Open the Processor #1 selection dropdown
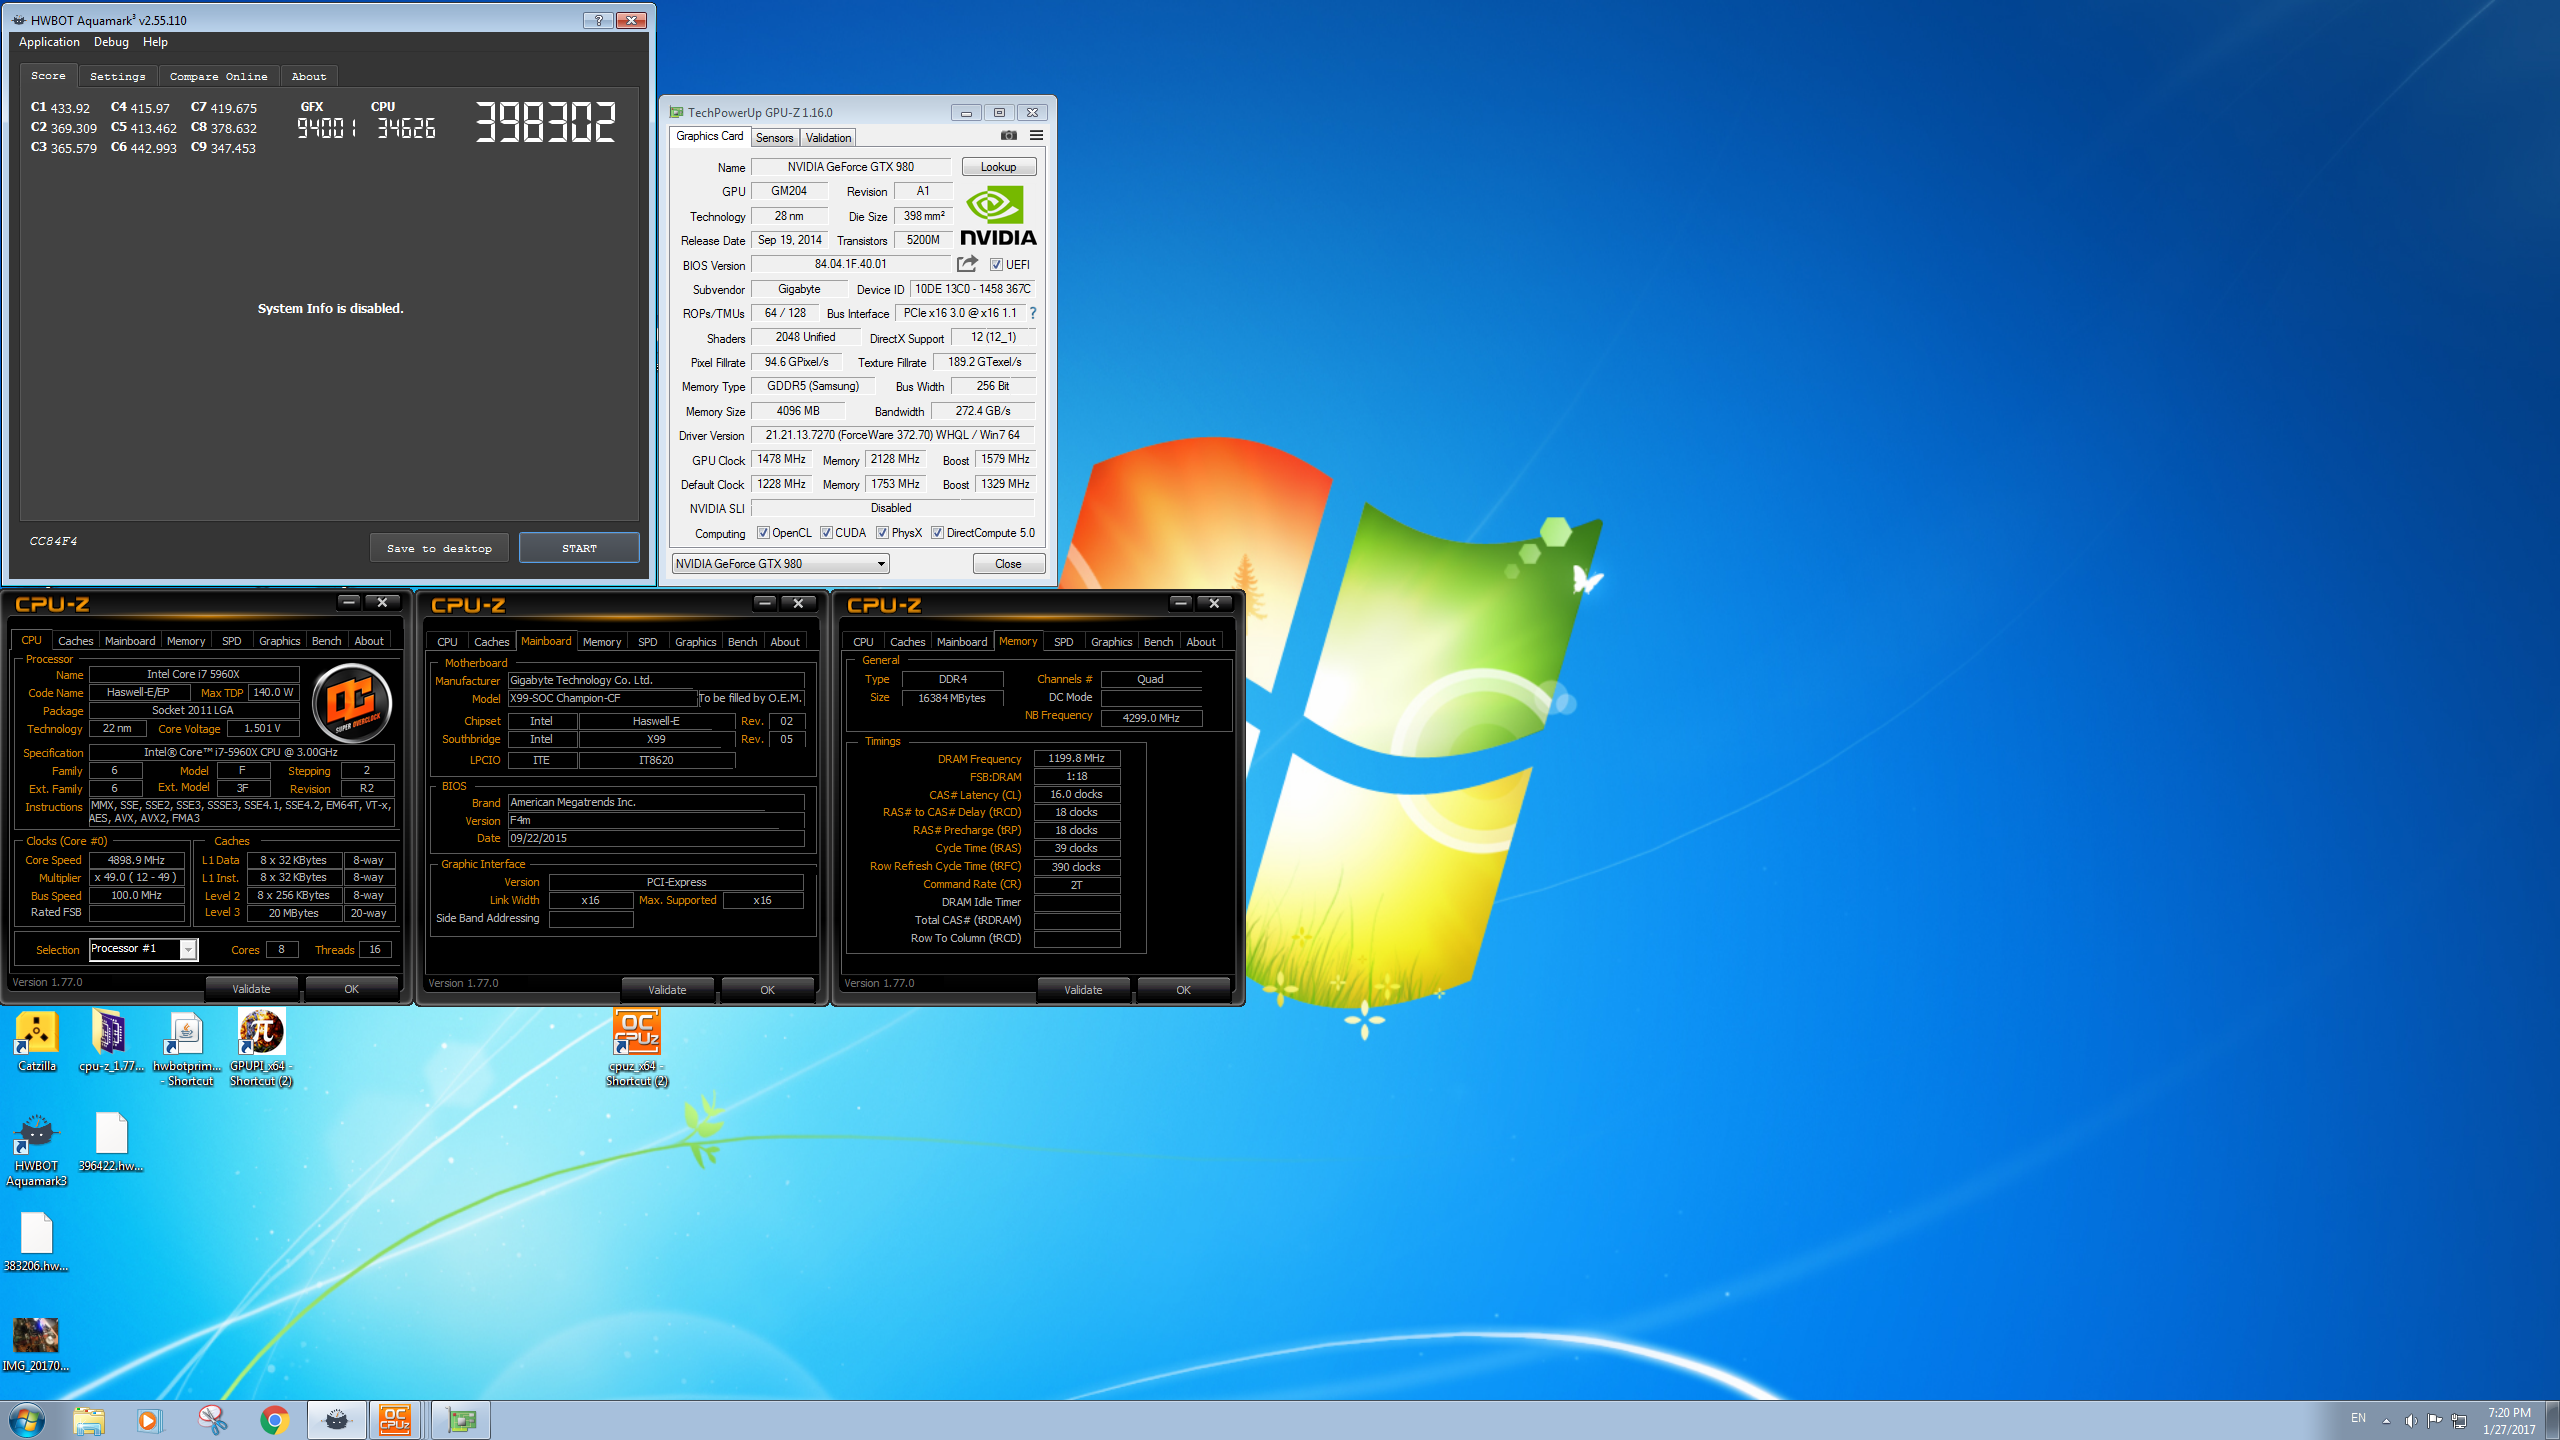This screenshot has height=1440, width=2560. 143,949
